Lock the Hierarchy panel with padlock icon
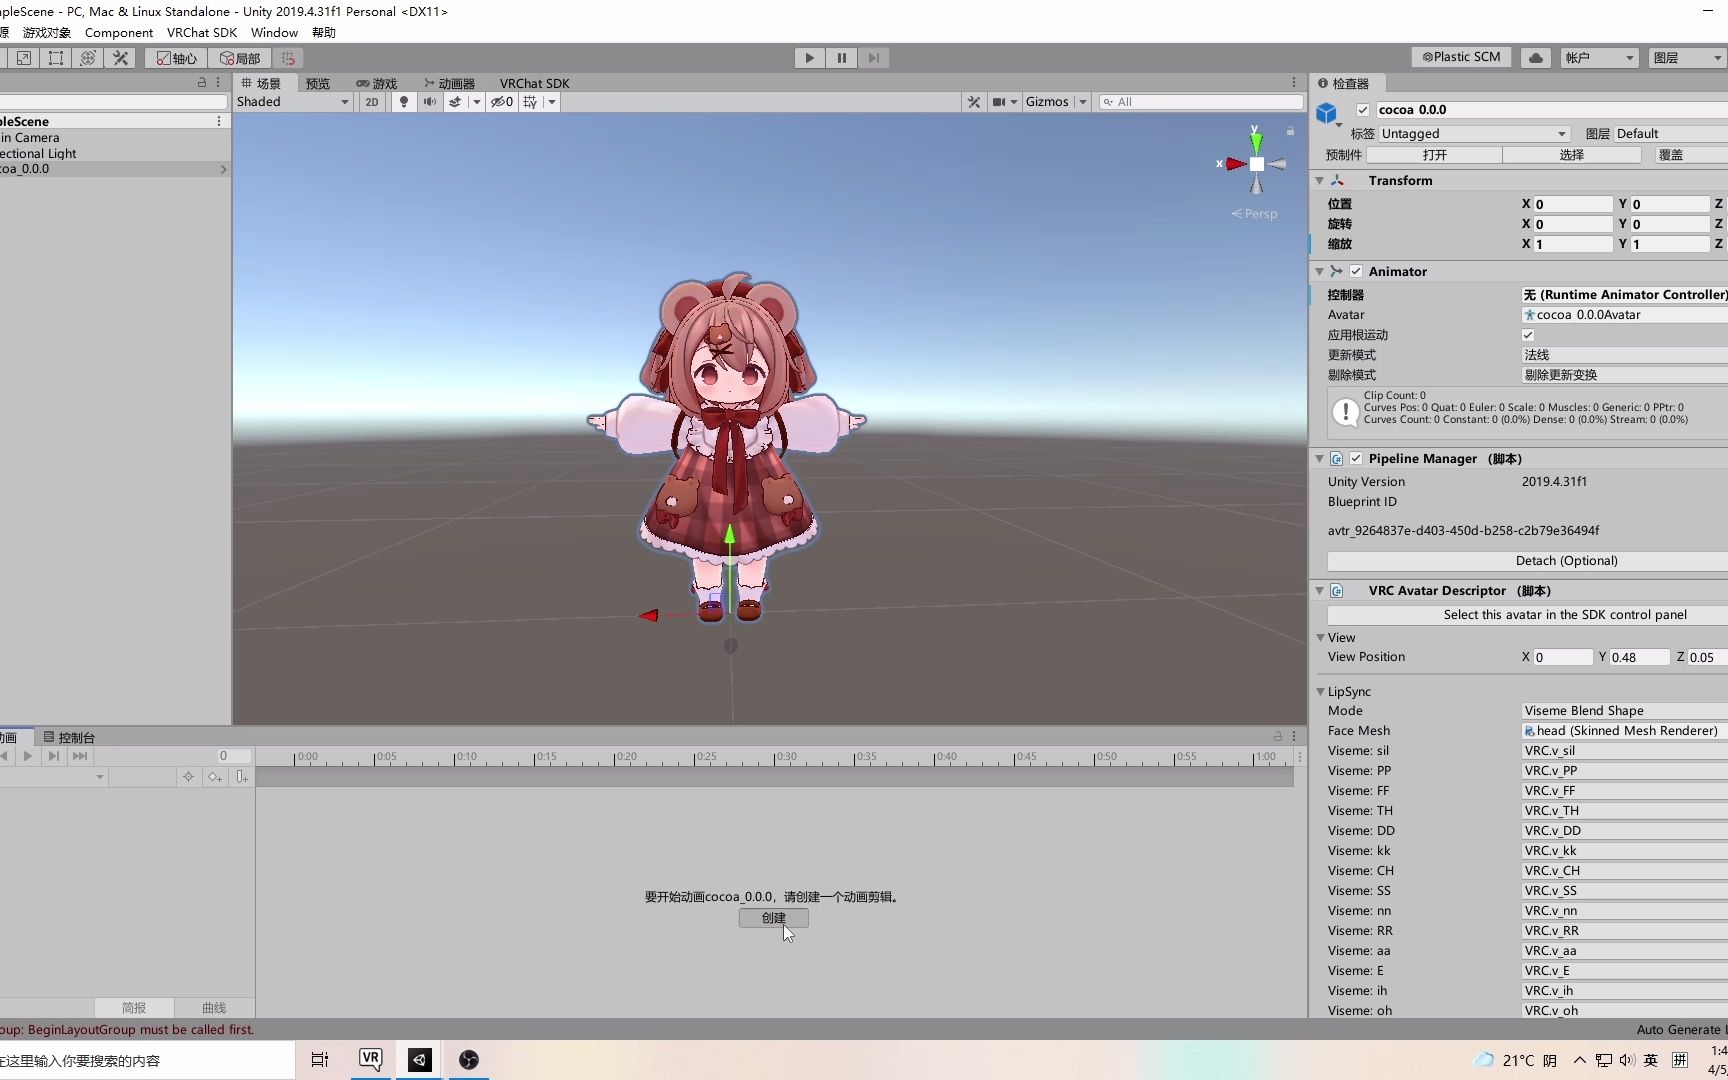This screenshot has height=1080, width=1728. pos(202,82)
